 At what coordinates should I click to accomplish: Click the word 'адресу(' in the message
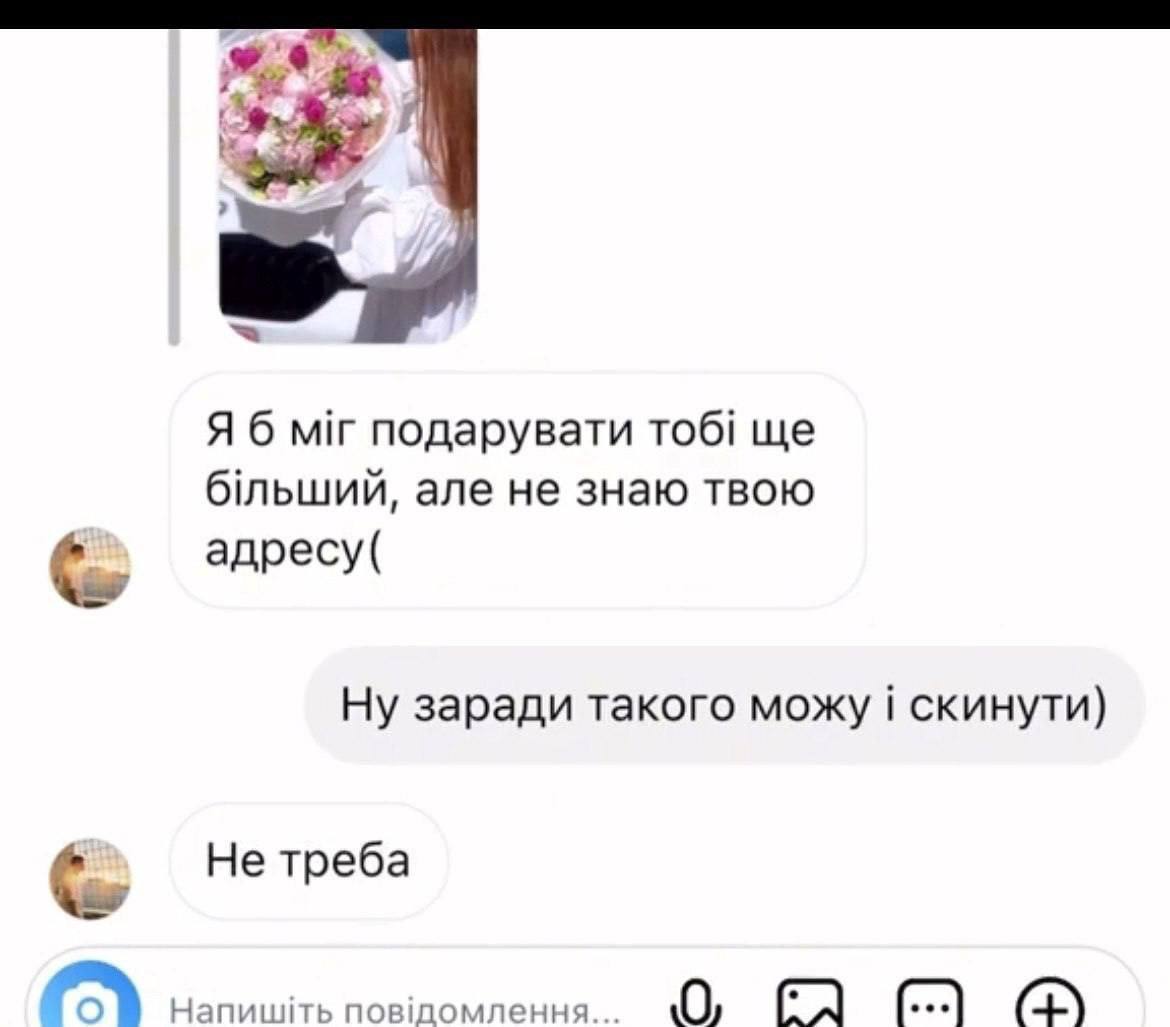(x=292, y=552)
